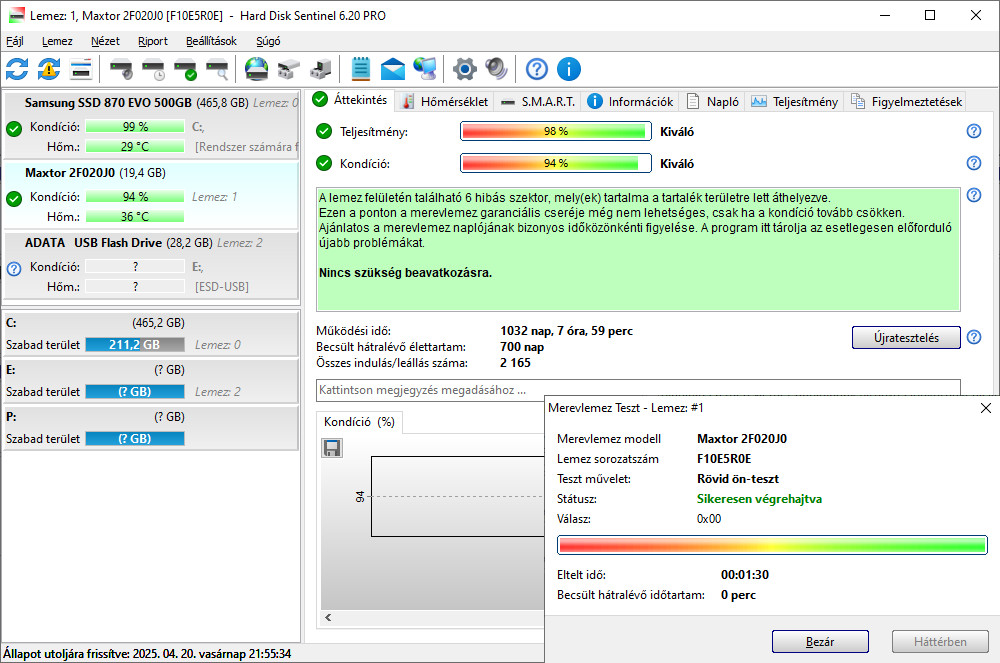Screen dimensions: 1000x663
Task: Open the Fájl menu
Action: pos(15,41)
